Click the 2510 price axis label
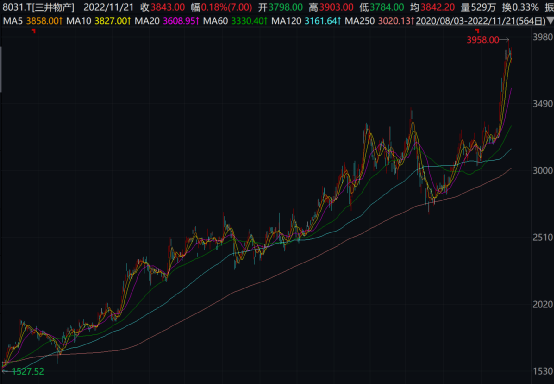The width and height of the screenshot is (554, 384). pos(543,237)
